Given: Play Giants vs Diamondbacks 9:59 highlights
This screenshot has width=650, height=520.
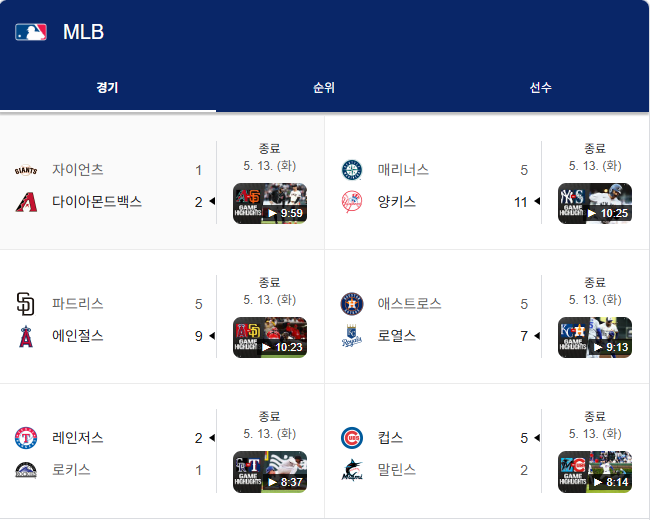Looking at the screenshot, I should [x=270, y=204].
